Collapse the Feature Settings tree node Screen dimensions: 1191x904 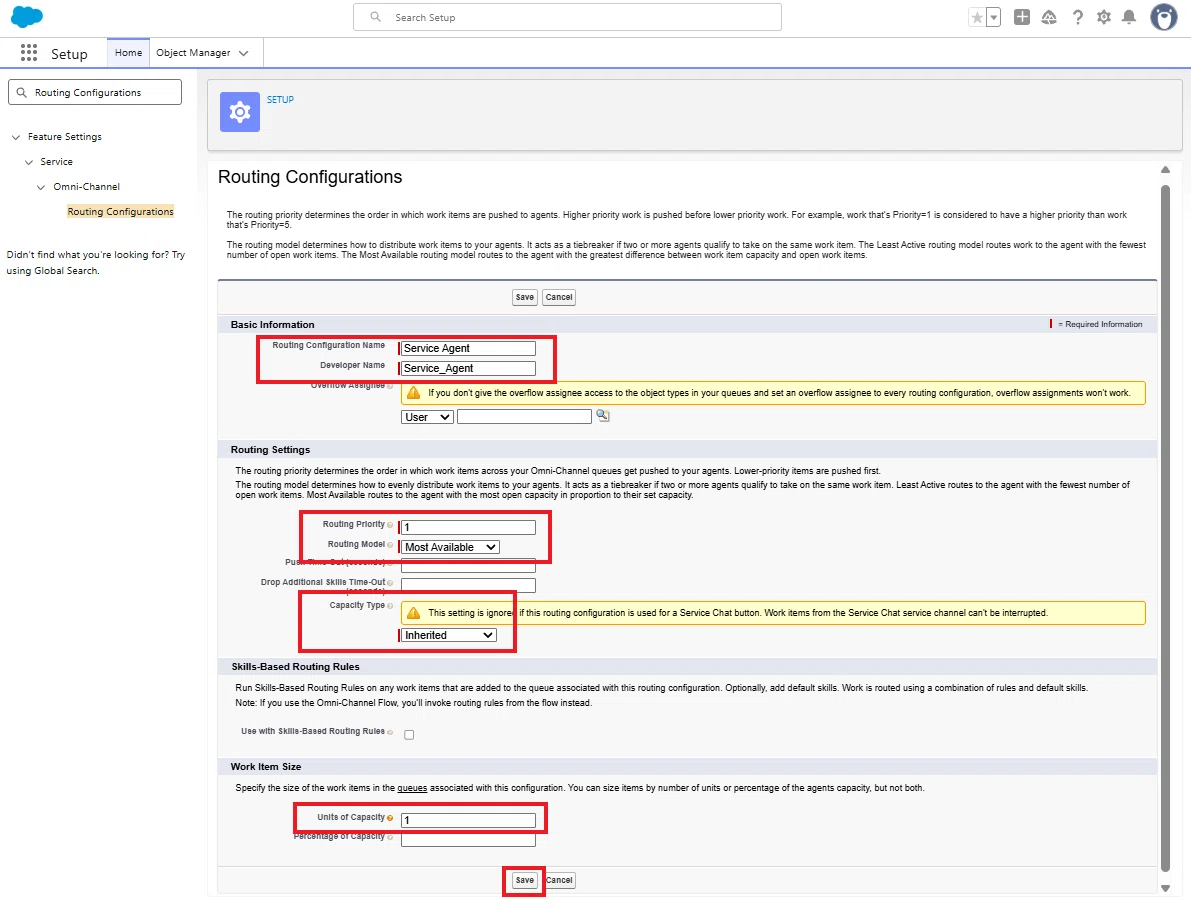pos(16,137)
